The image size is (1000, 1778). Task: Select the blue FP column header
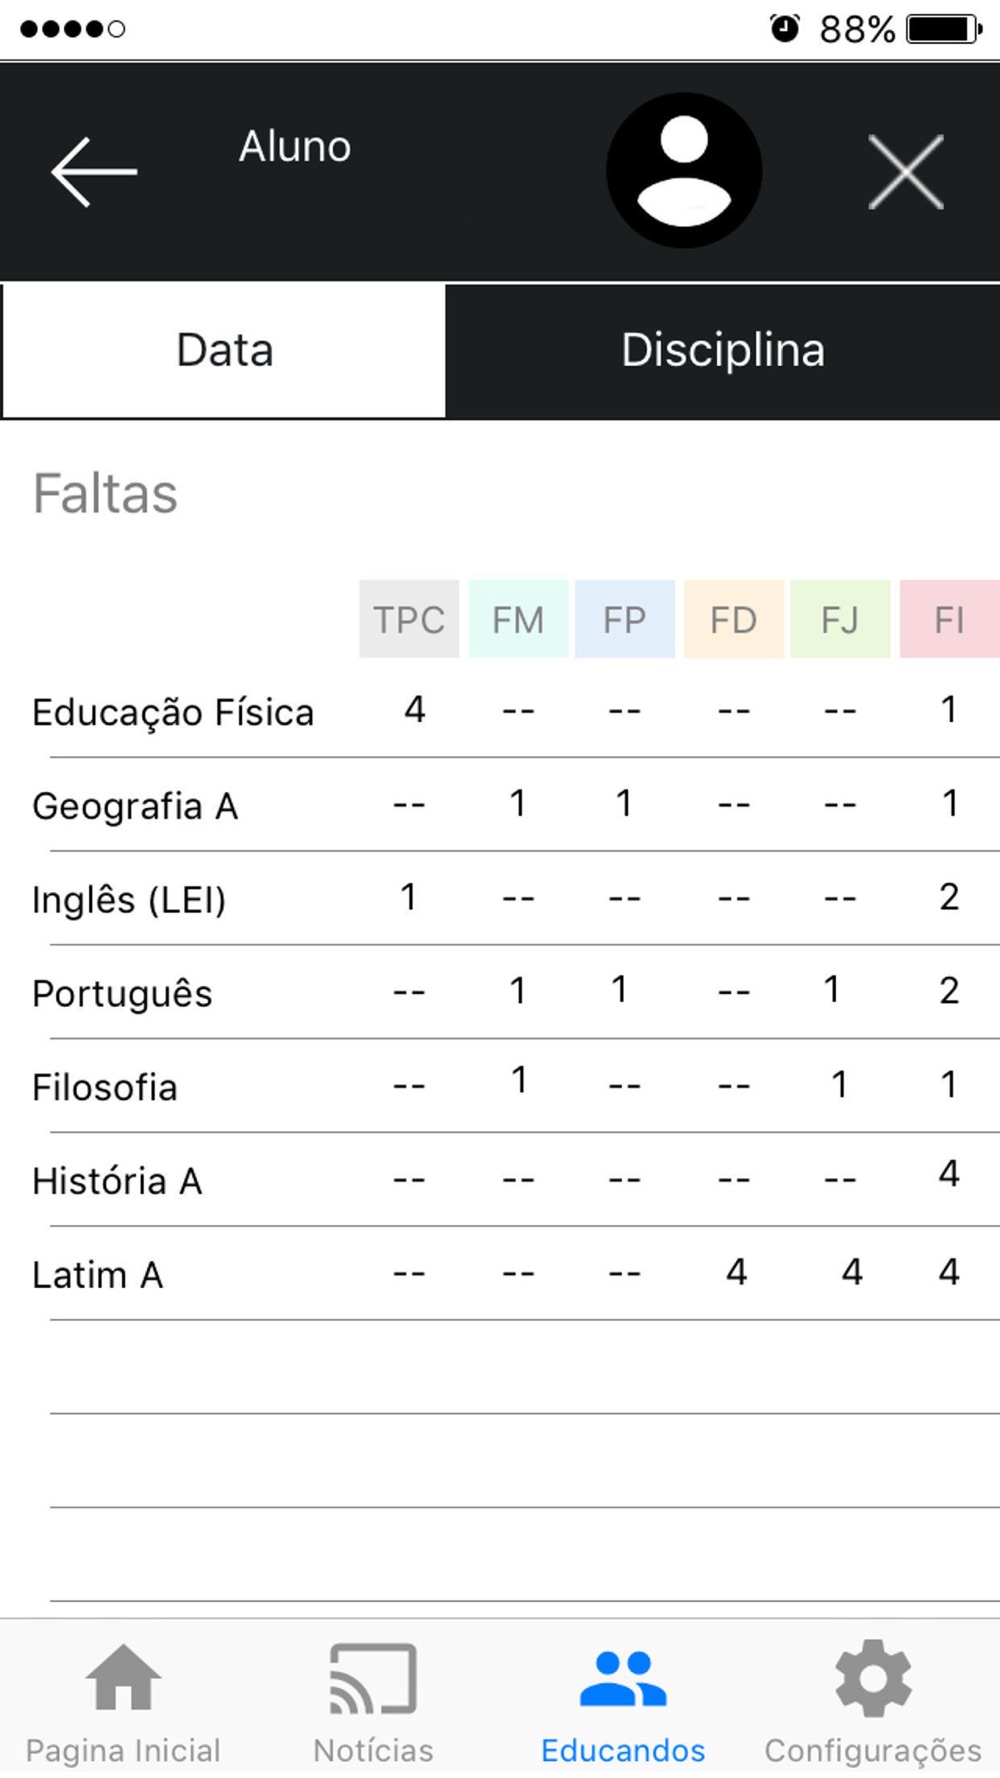625,619
